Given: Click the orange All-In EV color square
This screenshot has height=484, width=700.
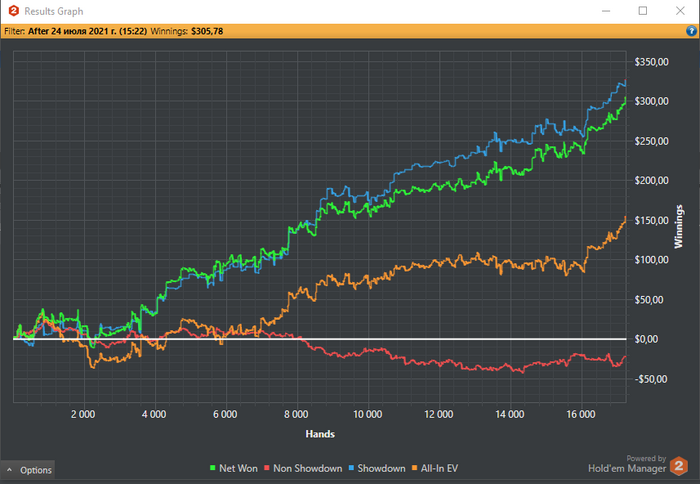Looking at the screenshot, I should [x=415, y=468].
